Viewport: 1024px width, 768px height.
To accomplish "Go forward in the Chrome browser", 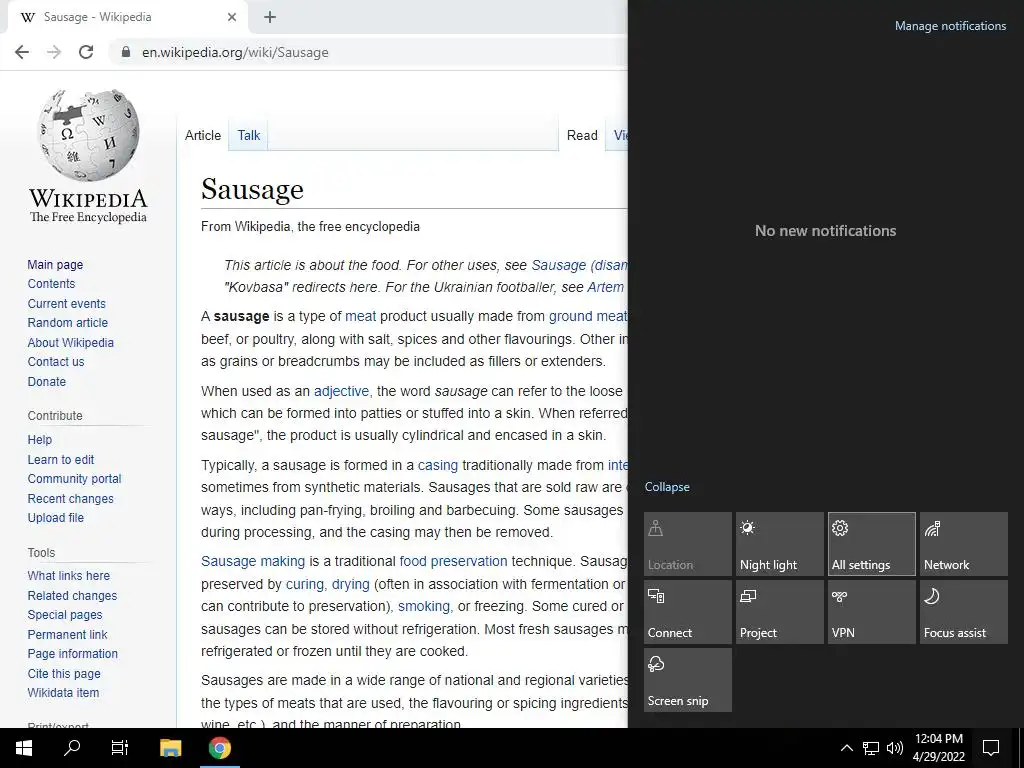I will coord(54,52).
